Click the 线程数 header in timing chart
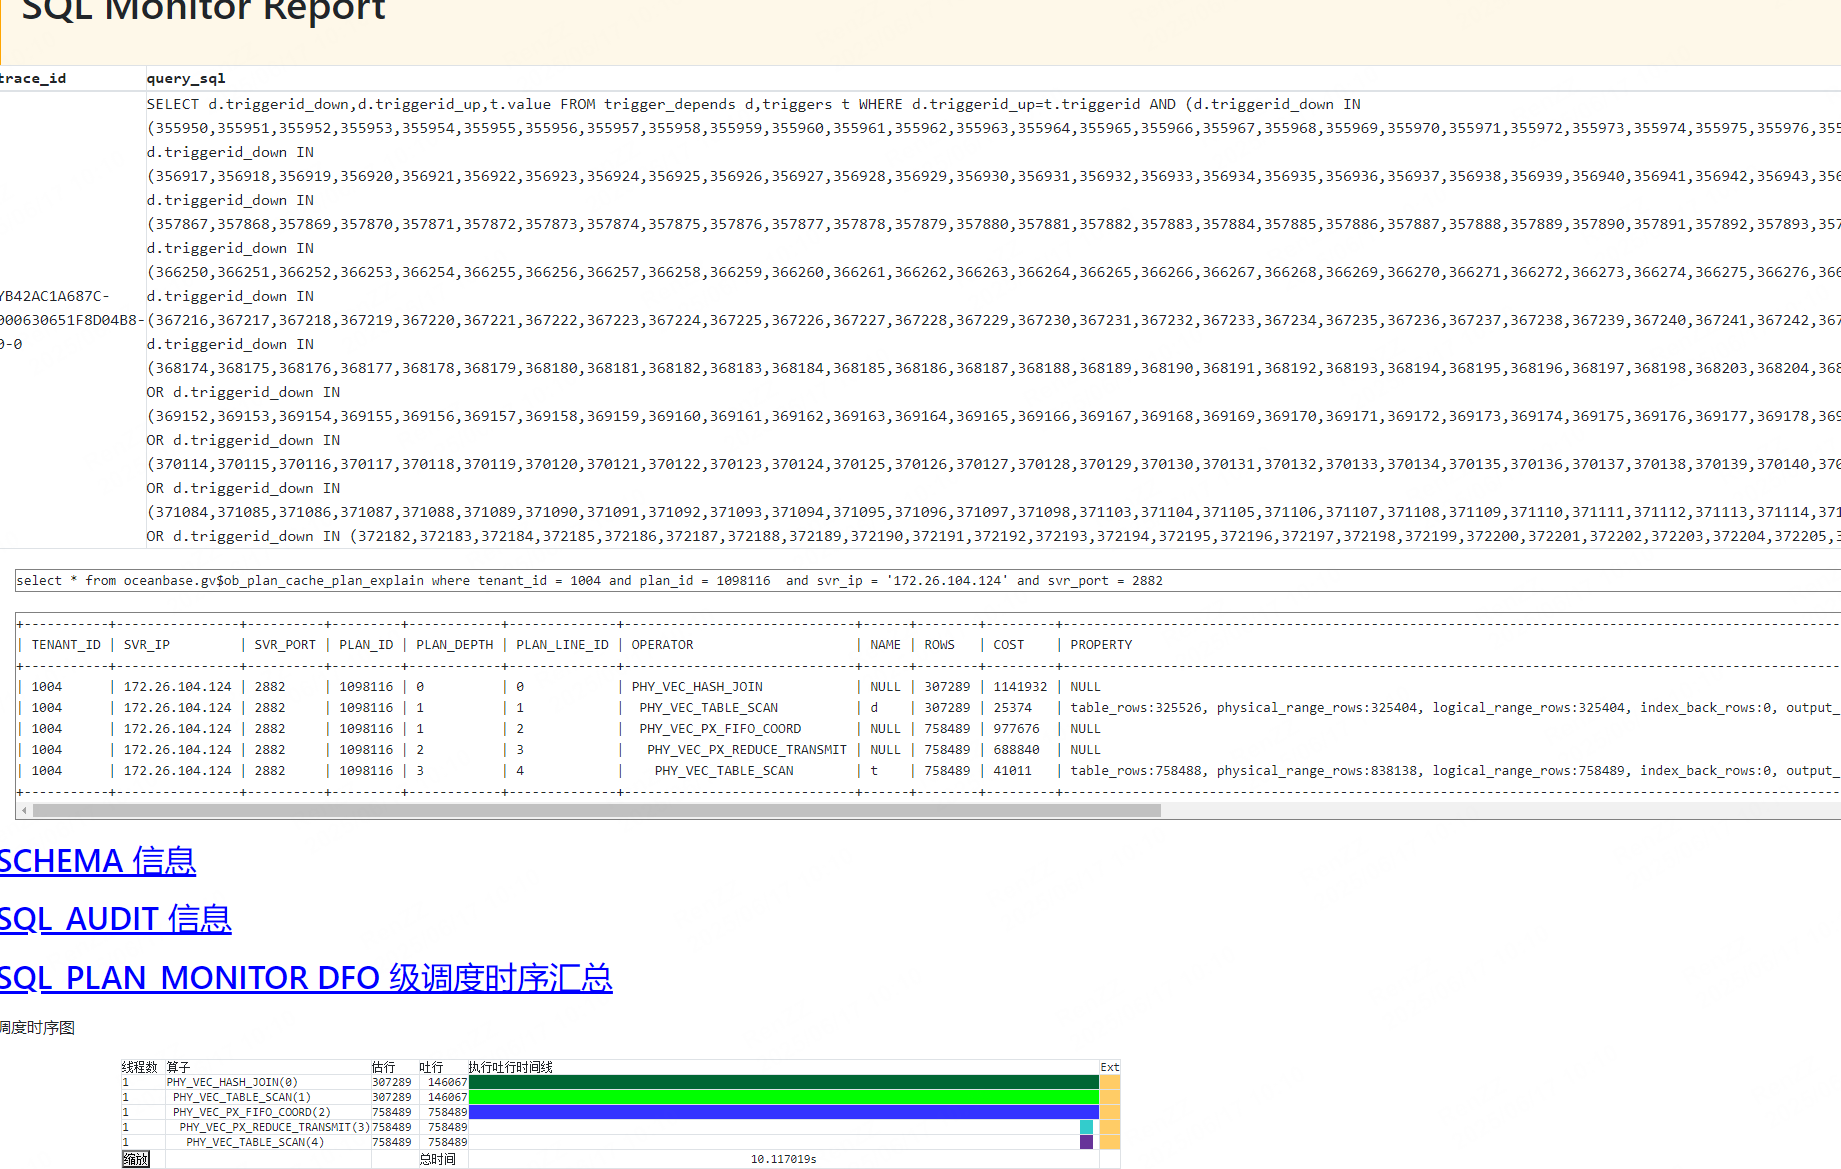This screenshot has height=1169, width=1841. 140,1067
